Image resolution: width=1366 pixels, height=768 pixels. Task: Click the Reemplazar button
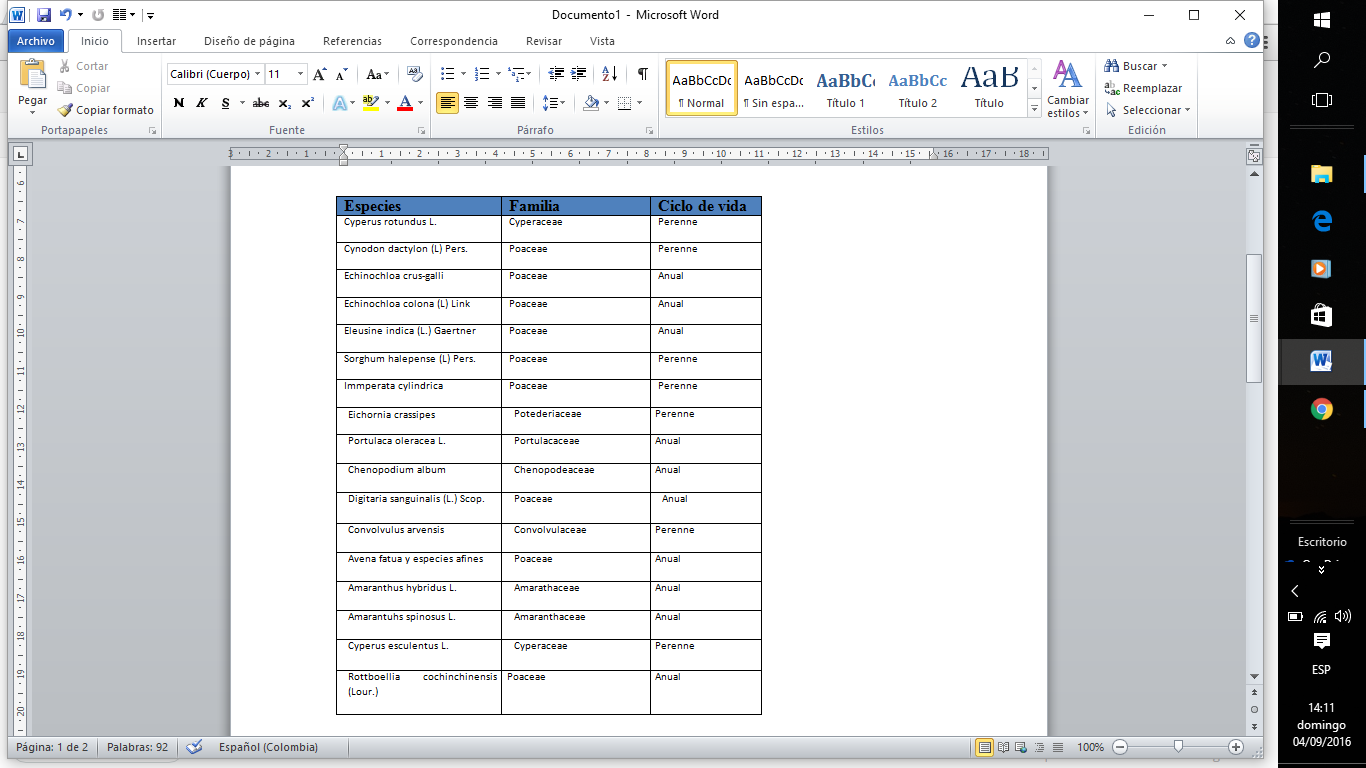tap(1143, 88)
